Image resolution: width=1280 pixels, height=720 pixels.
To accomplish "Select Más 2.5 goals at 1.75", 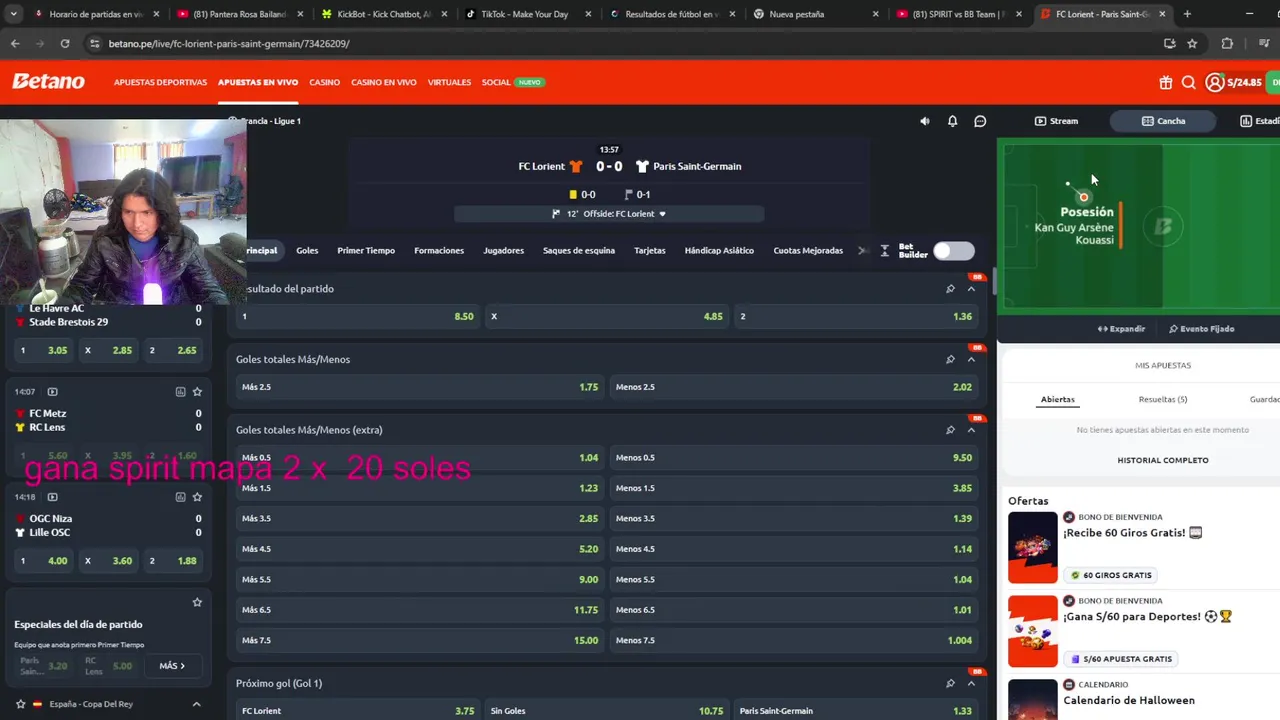I will coord(420,387).
